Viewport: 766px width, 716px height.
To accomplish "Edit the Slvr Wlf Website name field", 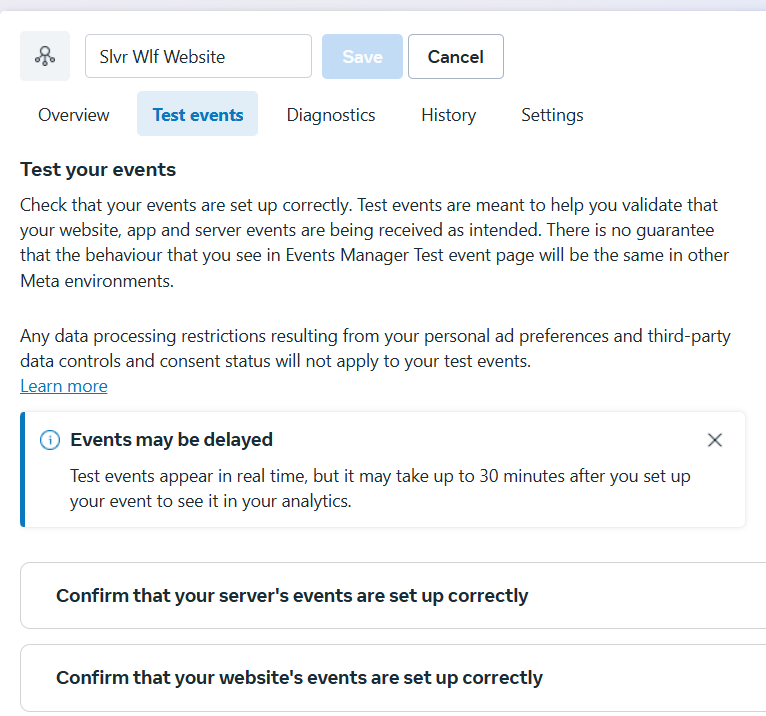I will point(198,56).
